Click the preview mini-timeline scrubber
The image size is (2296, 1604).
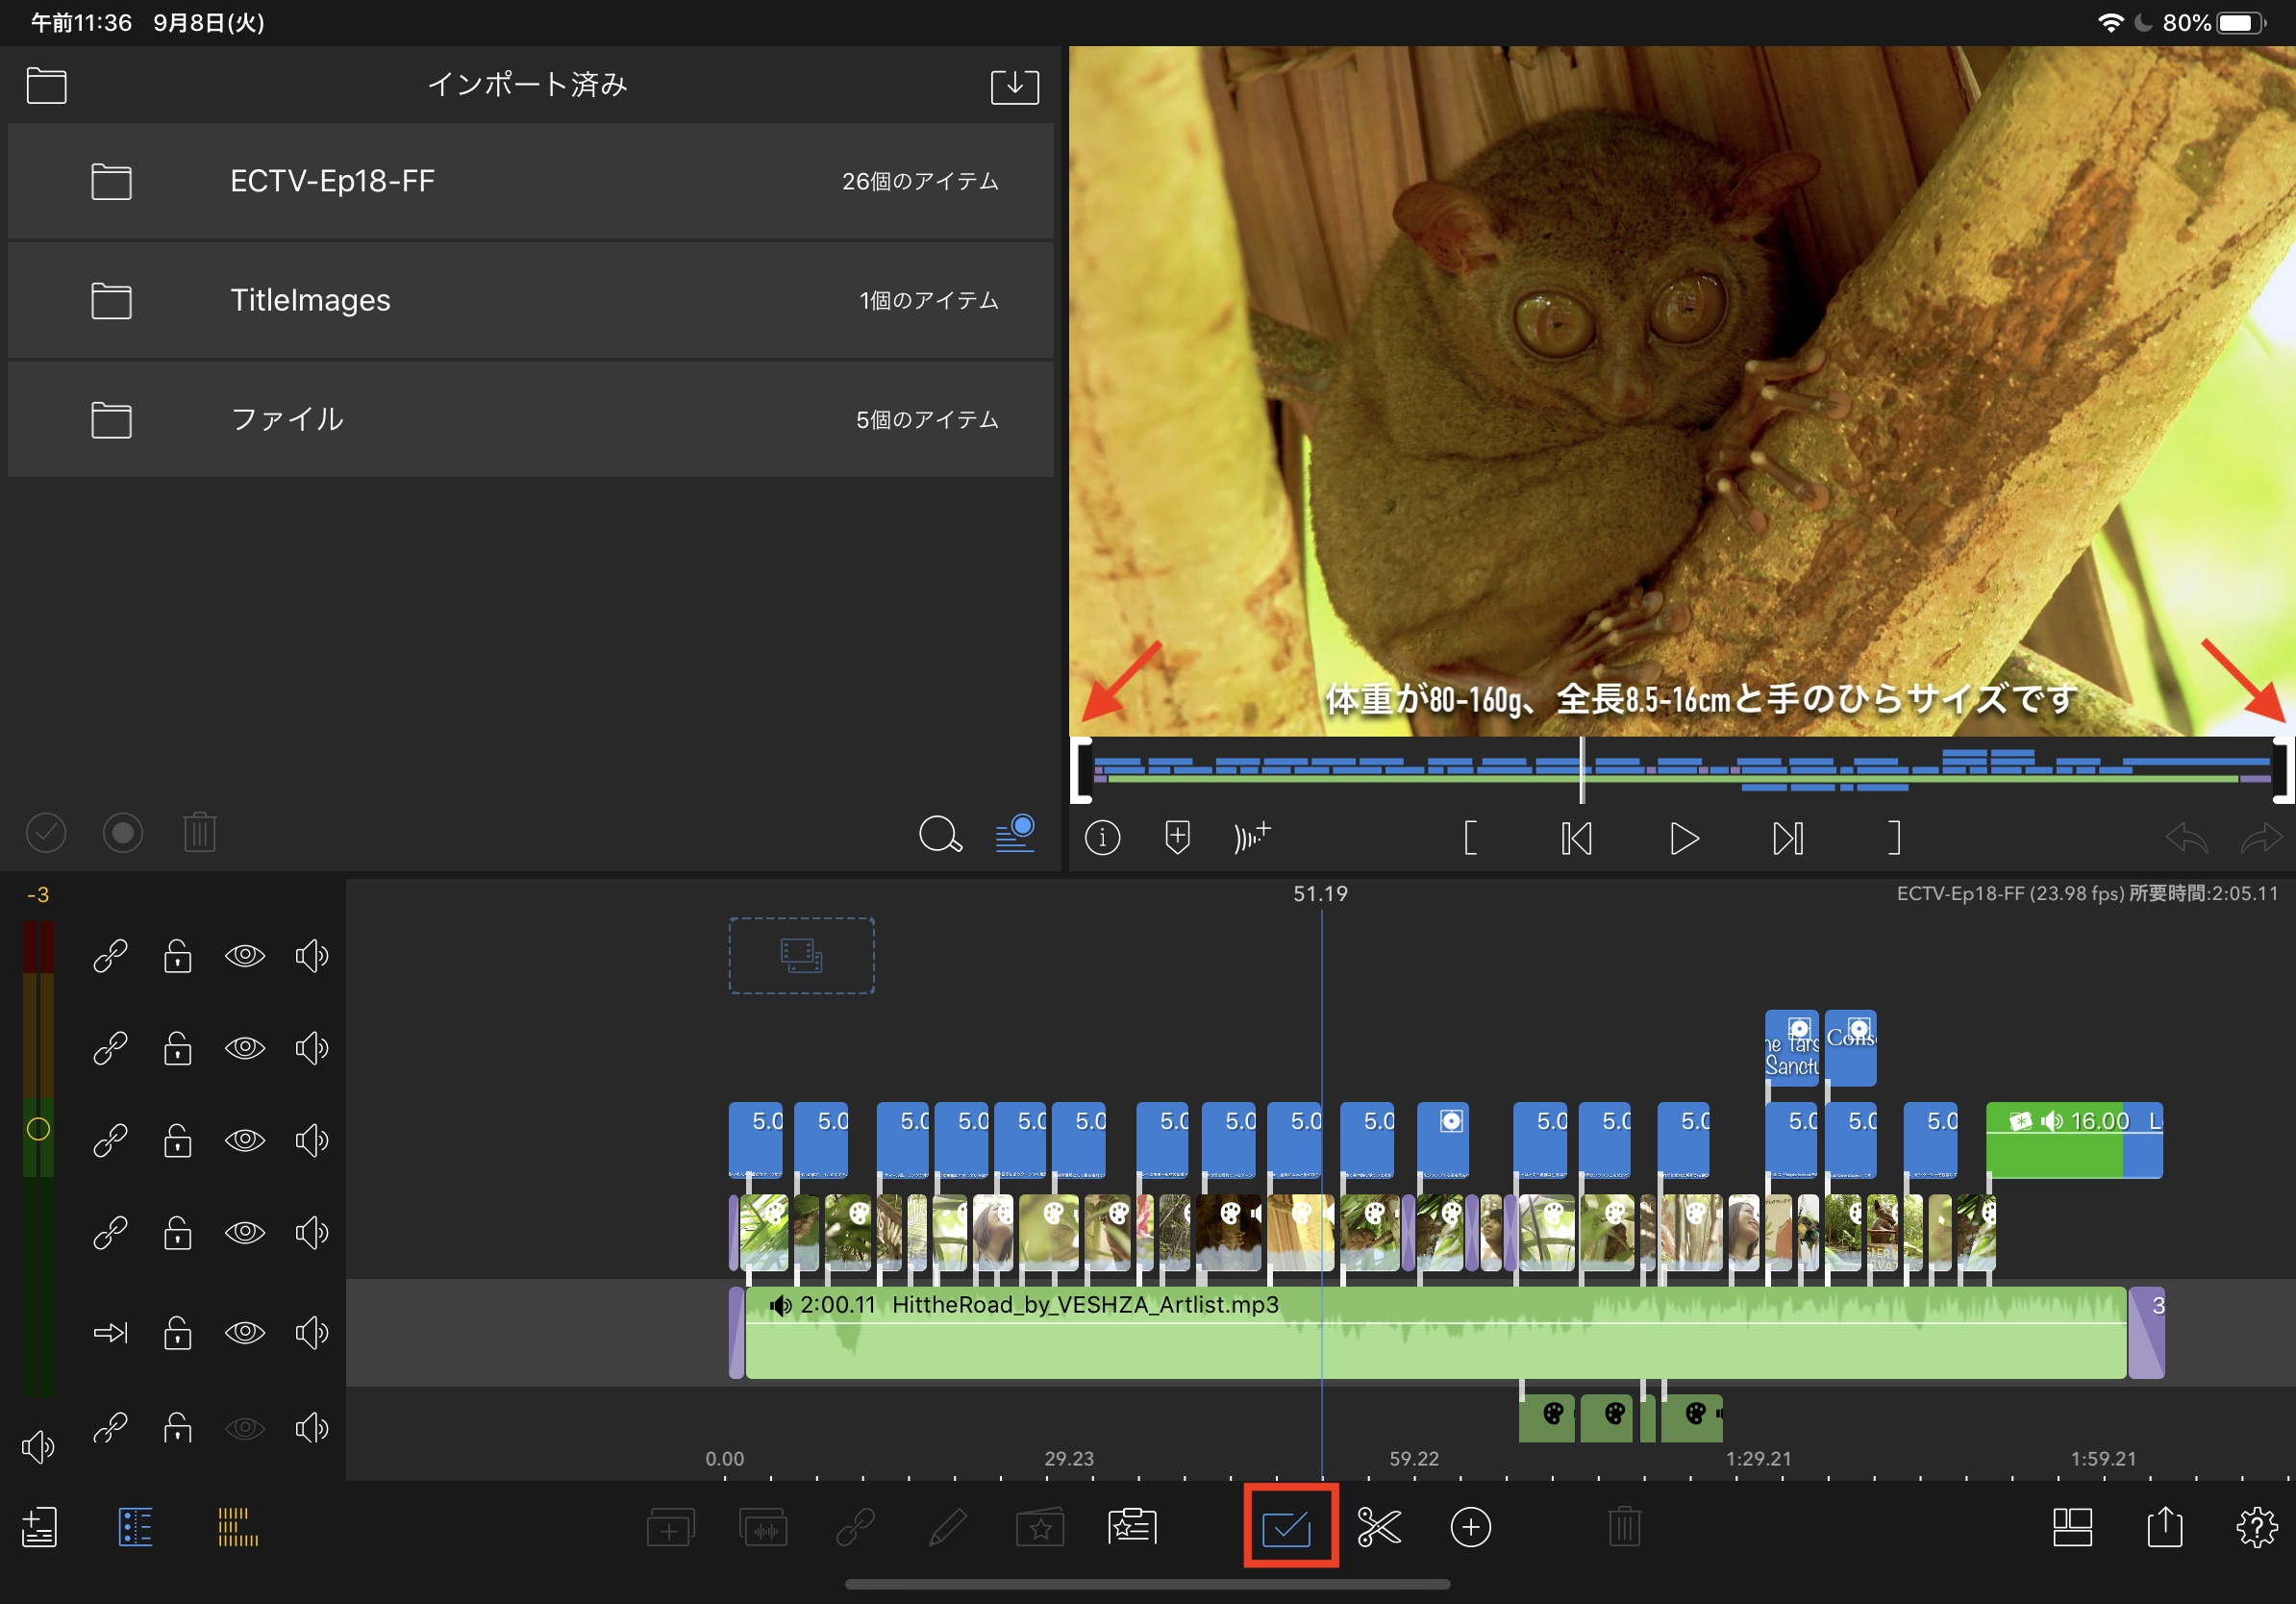point(1680,769)
